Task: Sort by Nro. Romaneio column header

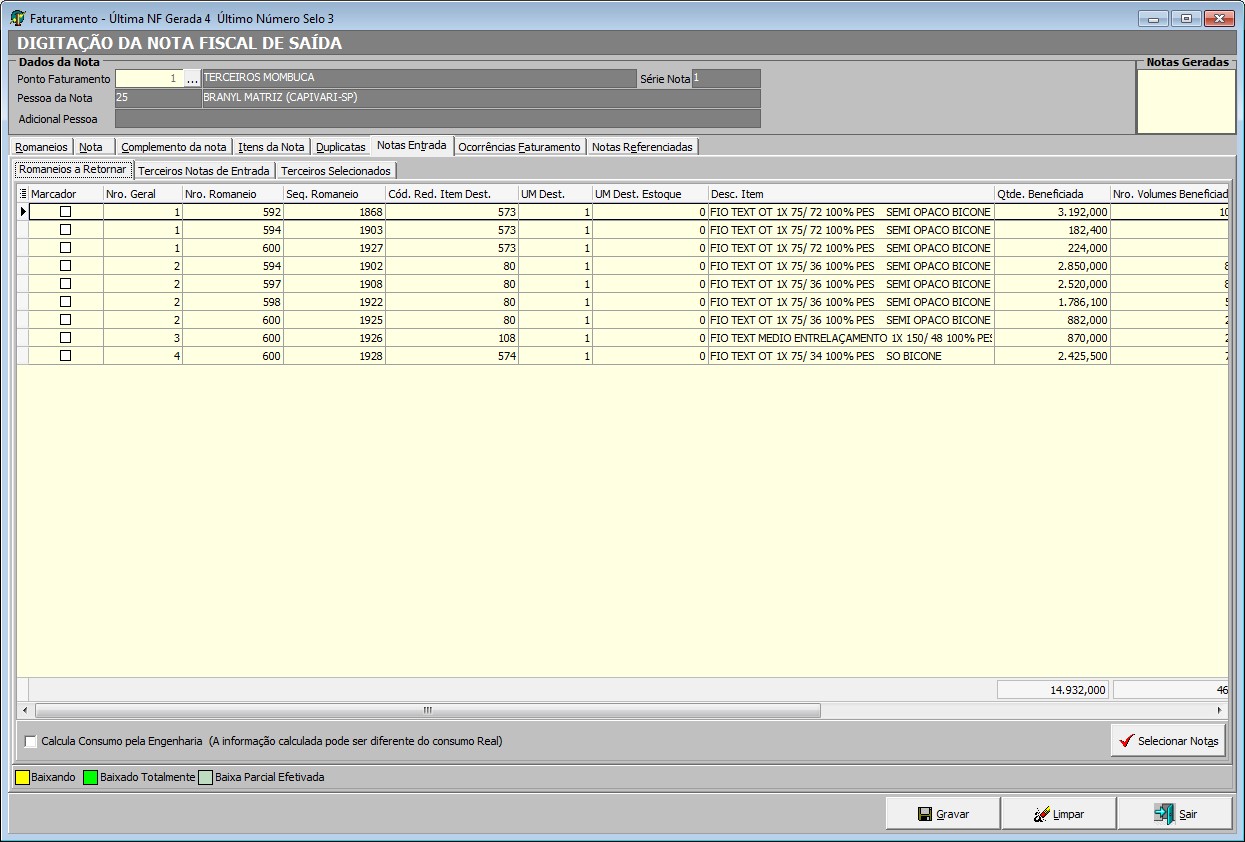Action: click(x=232, y=194)
